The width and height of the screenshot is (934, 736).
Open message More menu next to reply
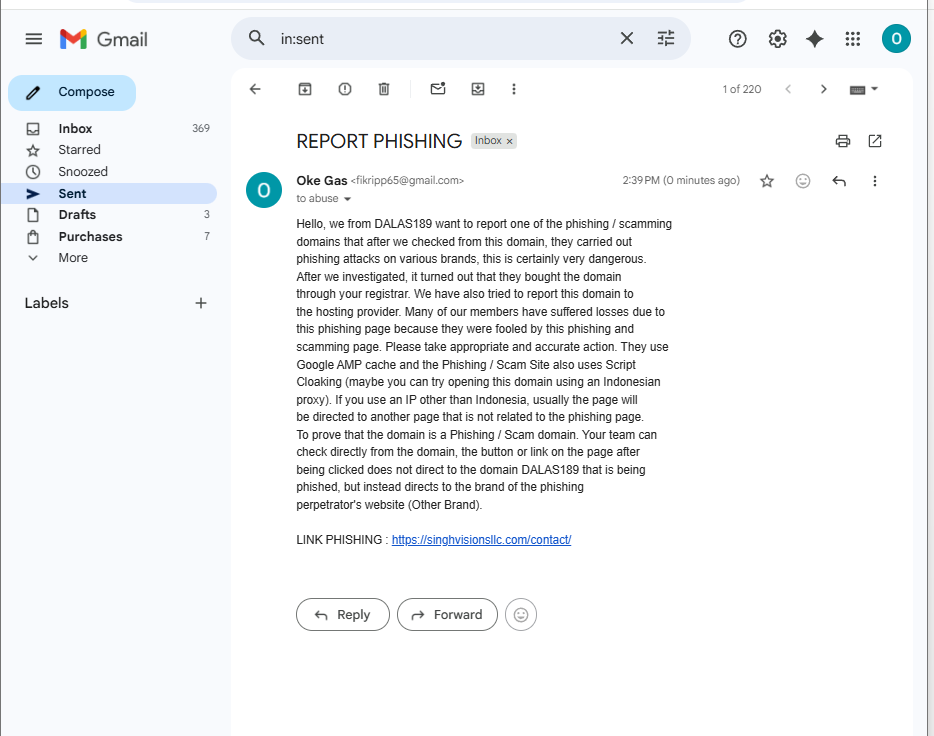(874, 181)
